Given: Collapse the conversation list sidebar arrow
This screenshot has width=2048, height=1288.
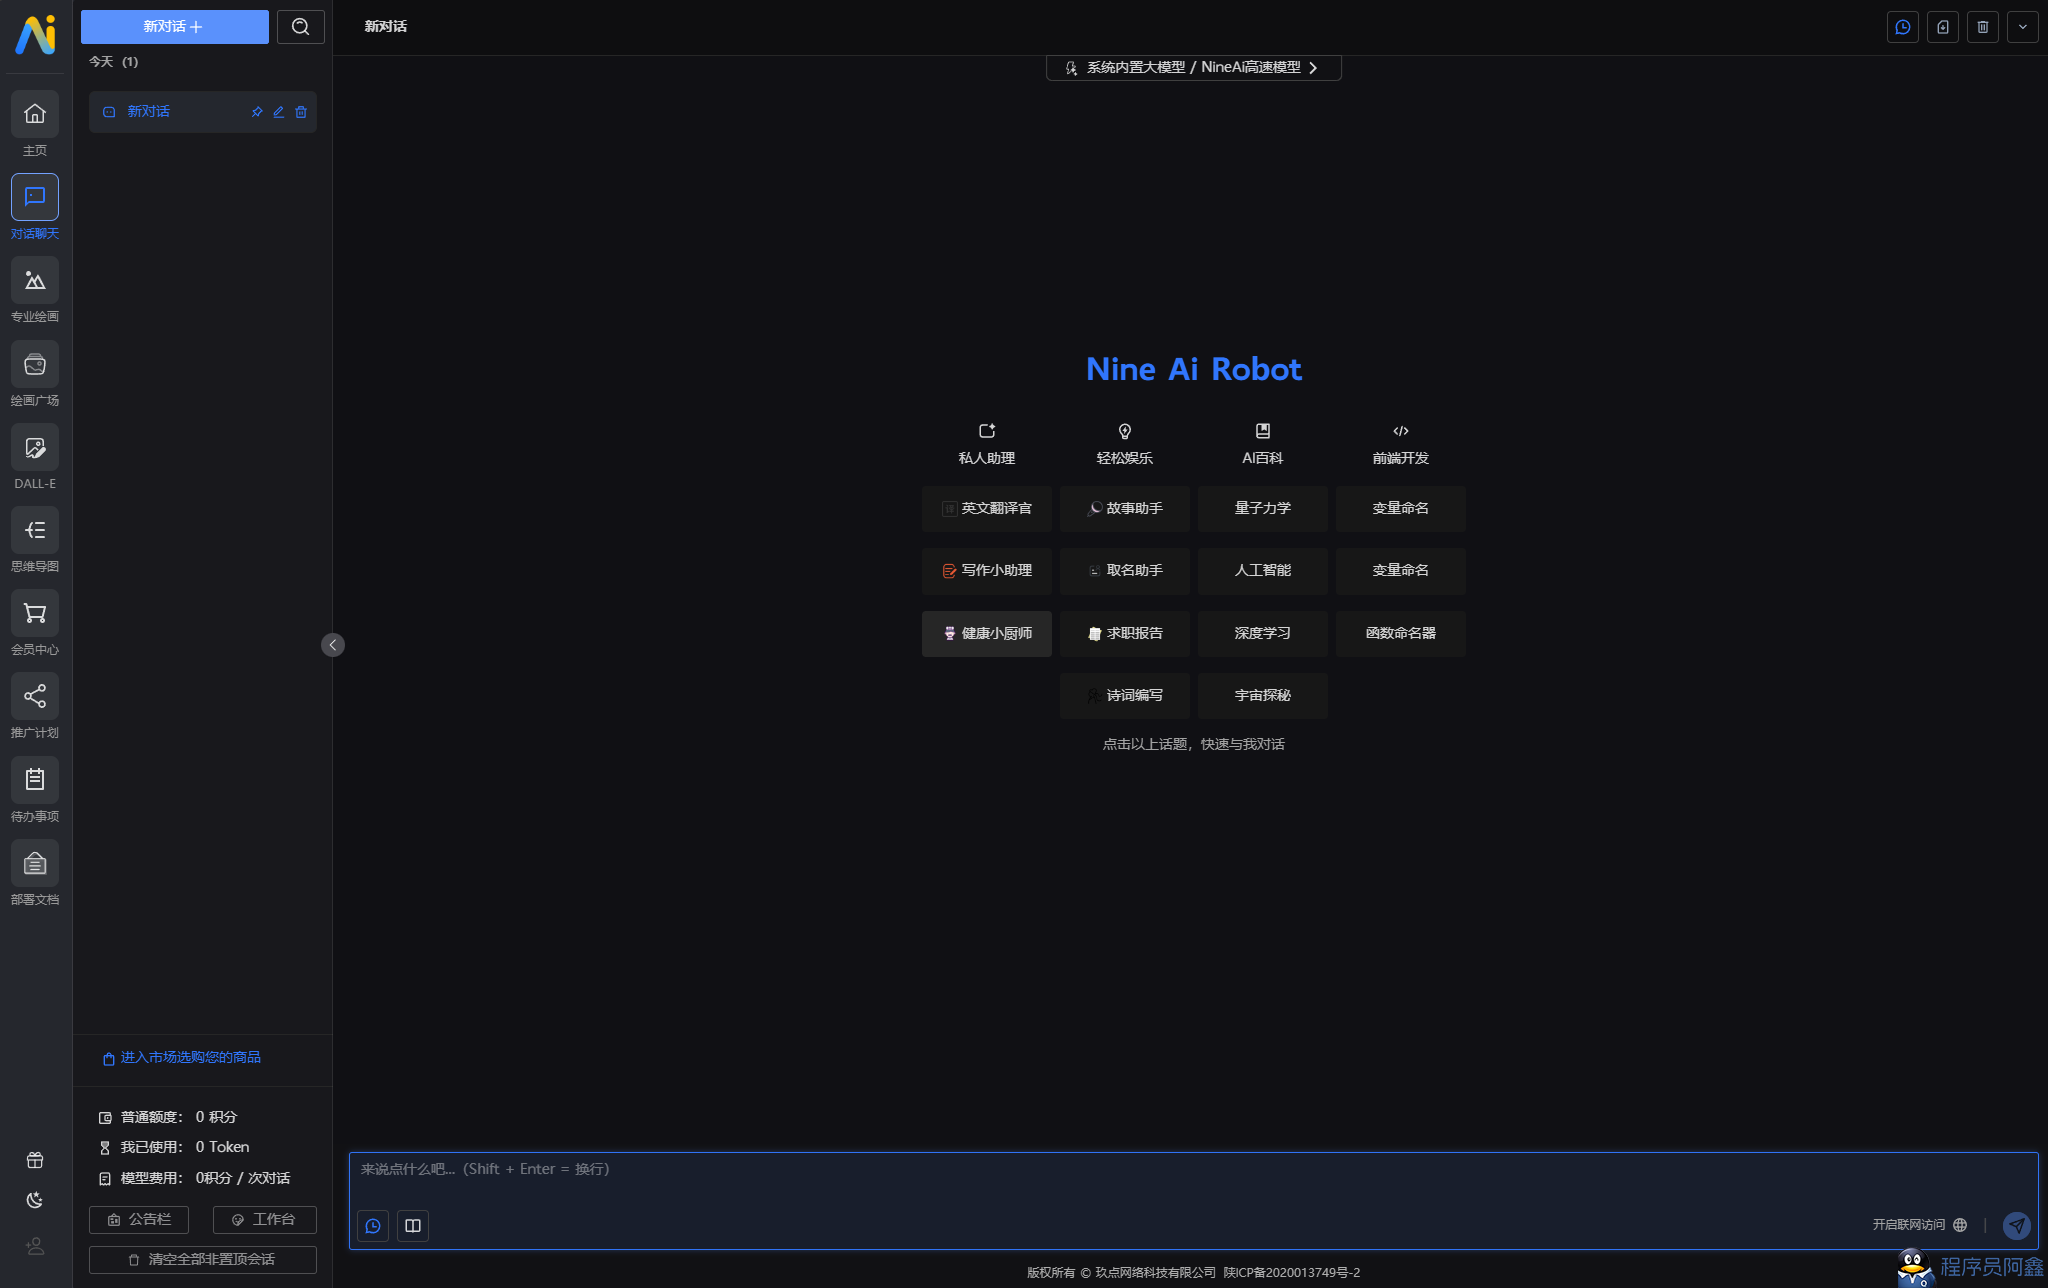Looking at the screenshot, I should [333, 645].
